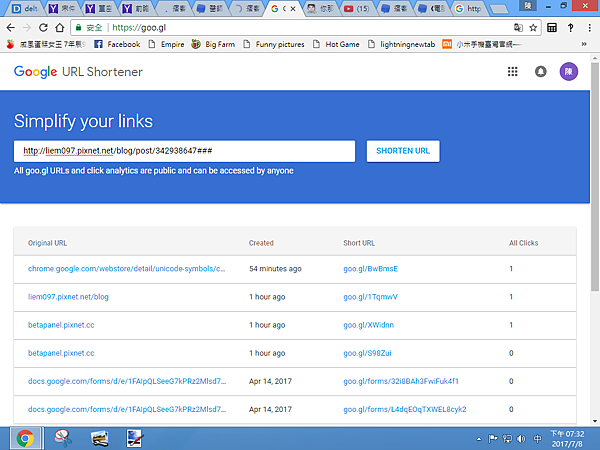Screen dimensions: 600x450
Task: Expand the bookmarks overflow chevron
Action: 584,44
